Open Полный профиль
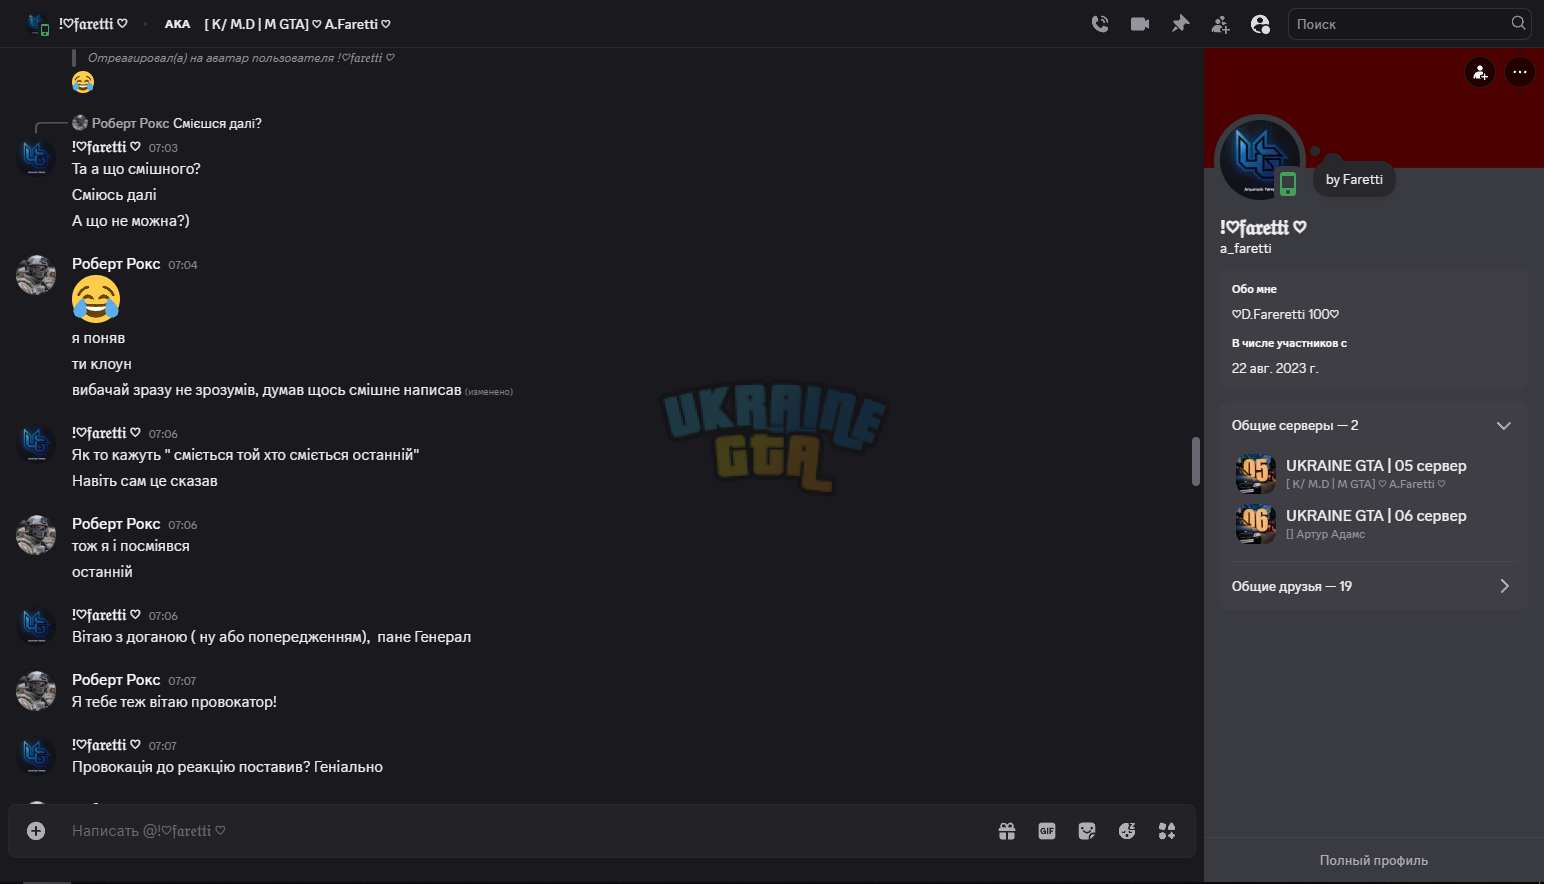Viewport: 1544px width, 884px height. 1374,860
